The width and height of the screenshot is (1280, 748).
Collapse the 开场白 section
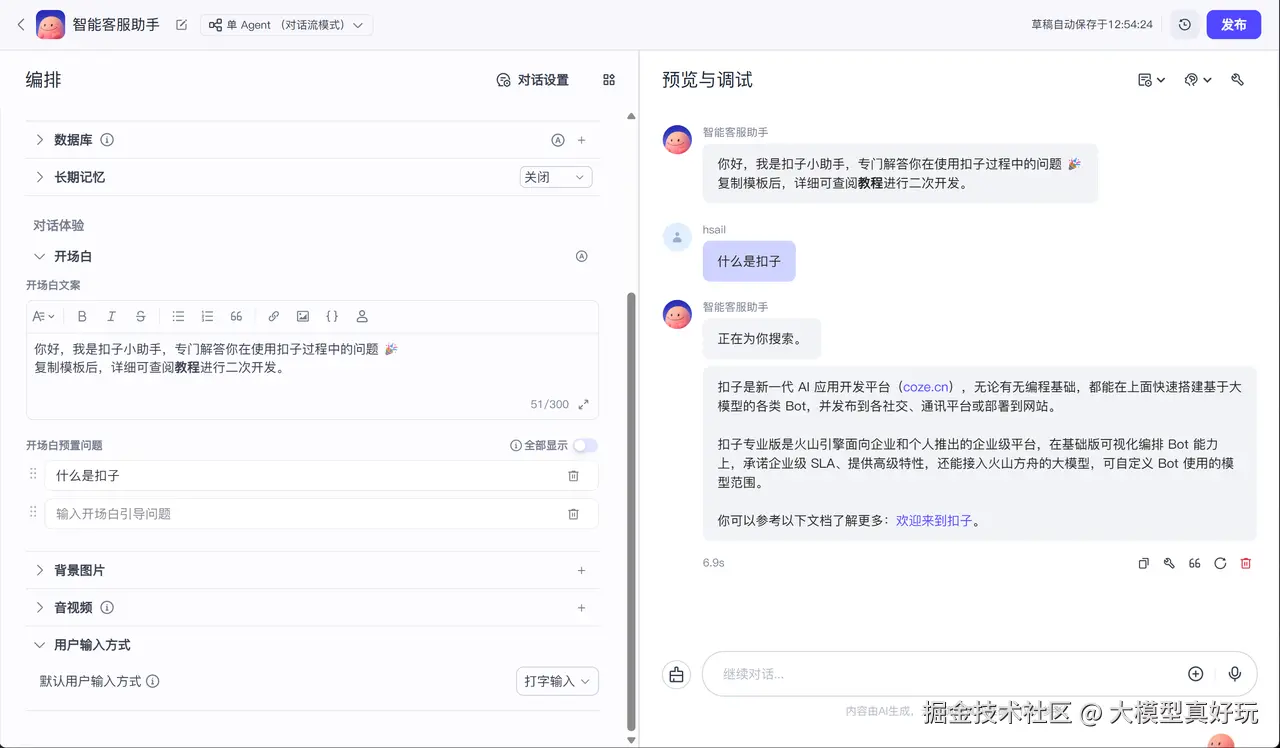(40, 256)
